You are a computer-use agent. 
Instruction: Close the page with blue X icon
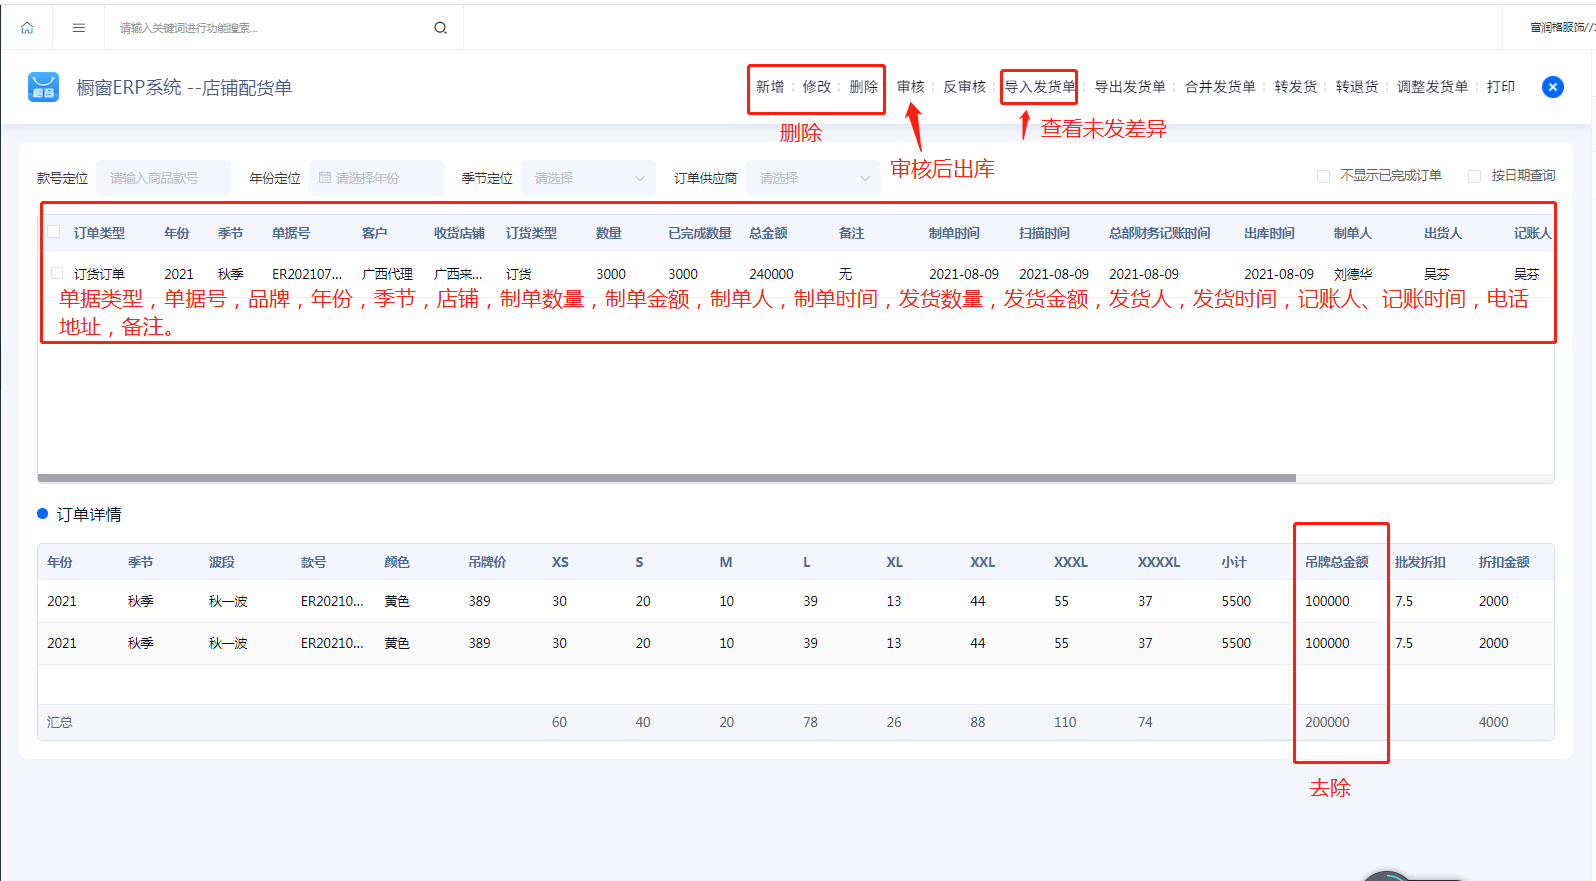(x=1552, y=87)
